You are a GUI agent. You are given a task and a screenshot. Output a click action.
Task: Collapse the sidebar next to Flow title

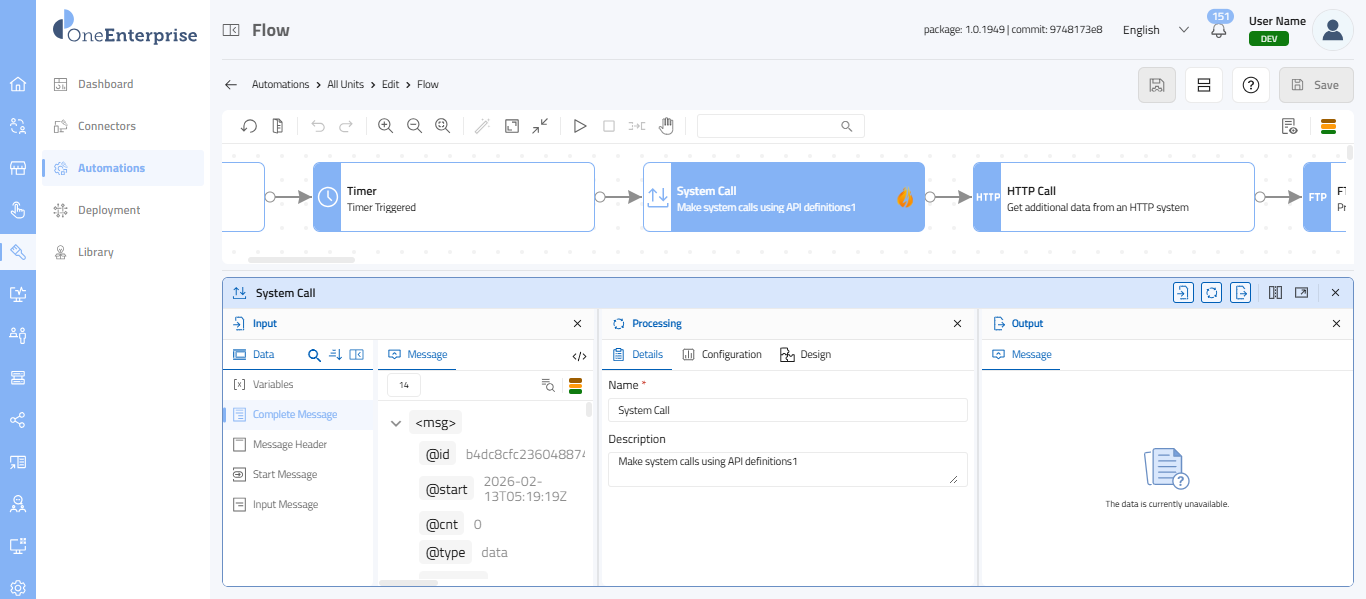231,30
